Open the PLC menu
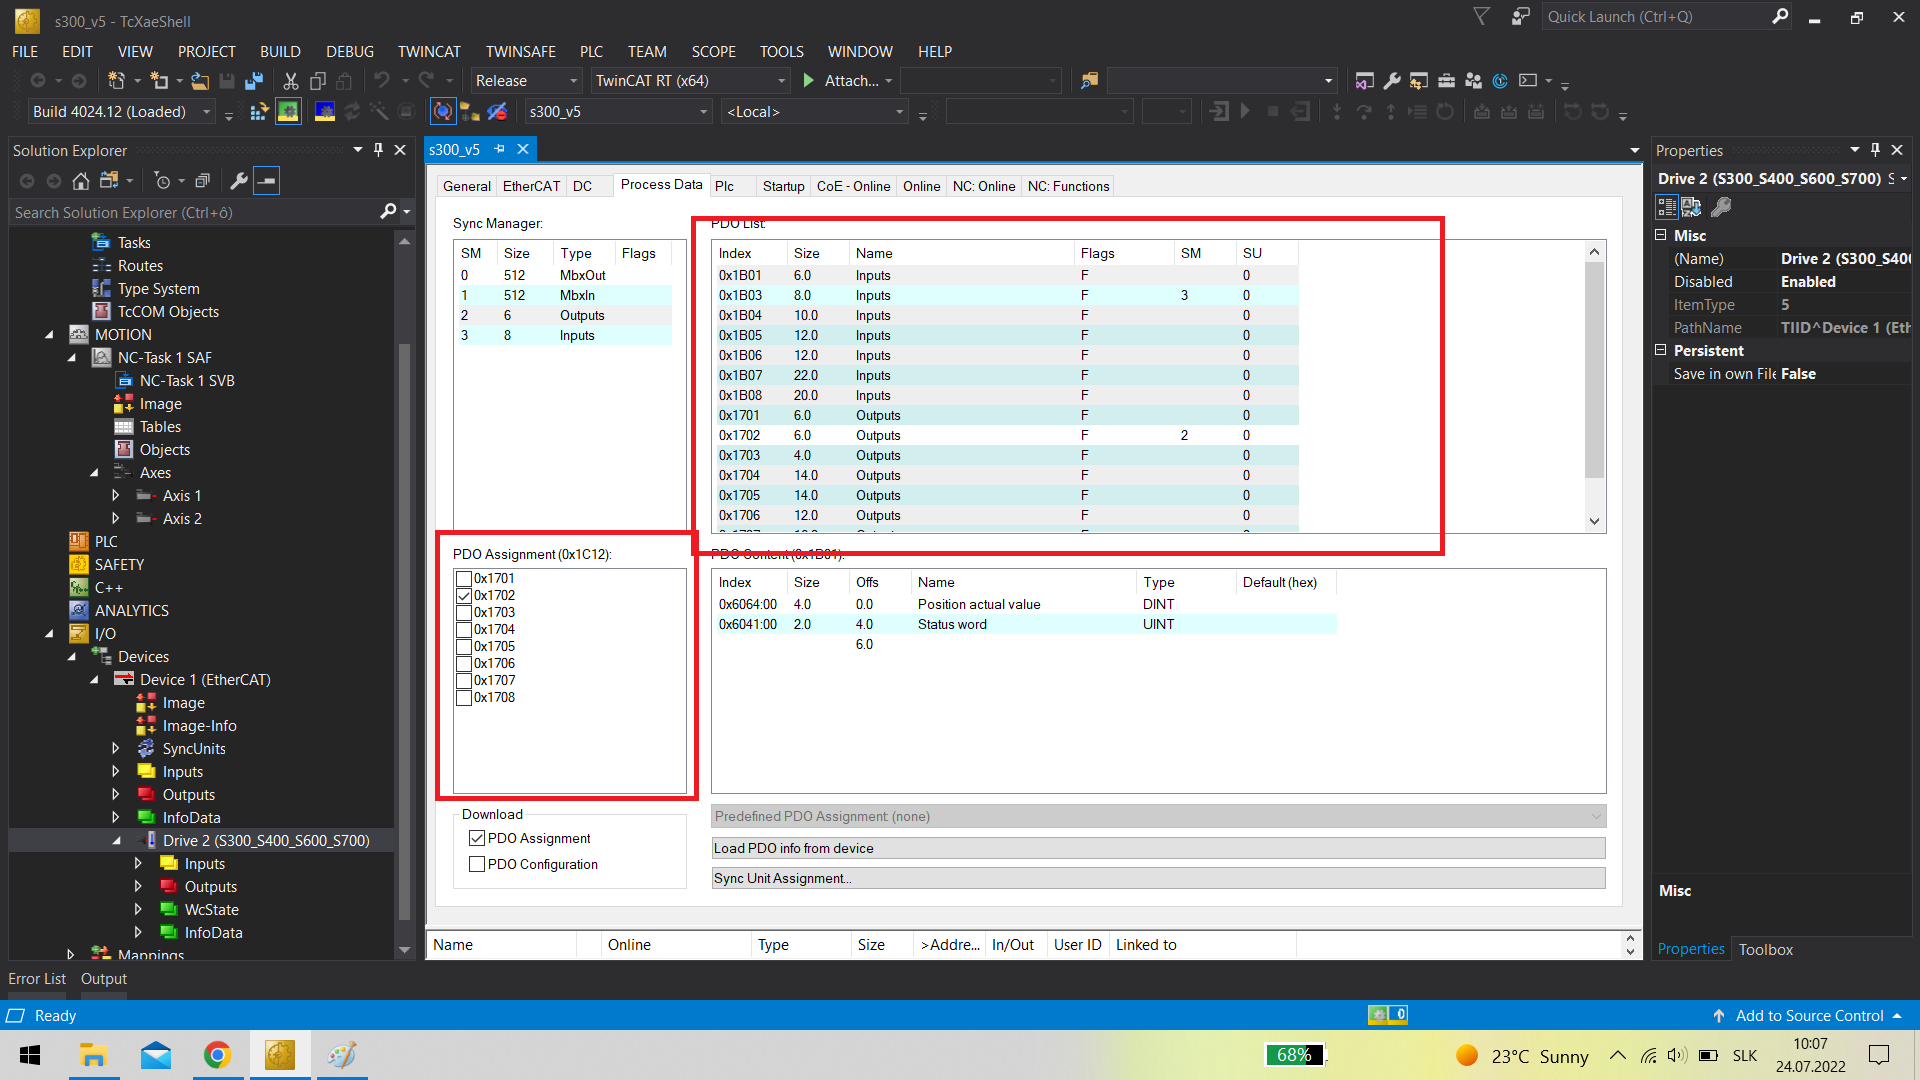Image resolution: width=1920 pixels, height=1080 pixels. (x=591, y=51)
